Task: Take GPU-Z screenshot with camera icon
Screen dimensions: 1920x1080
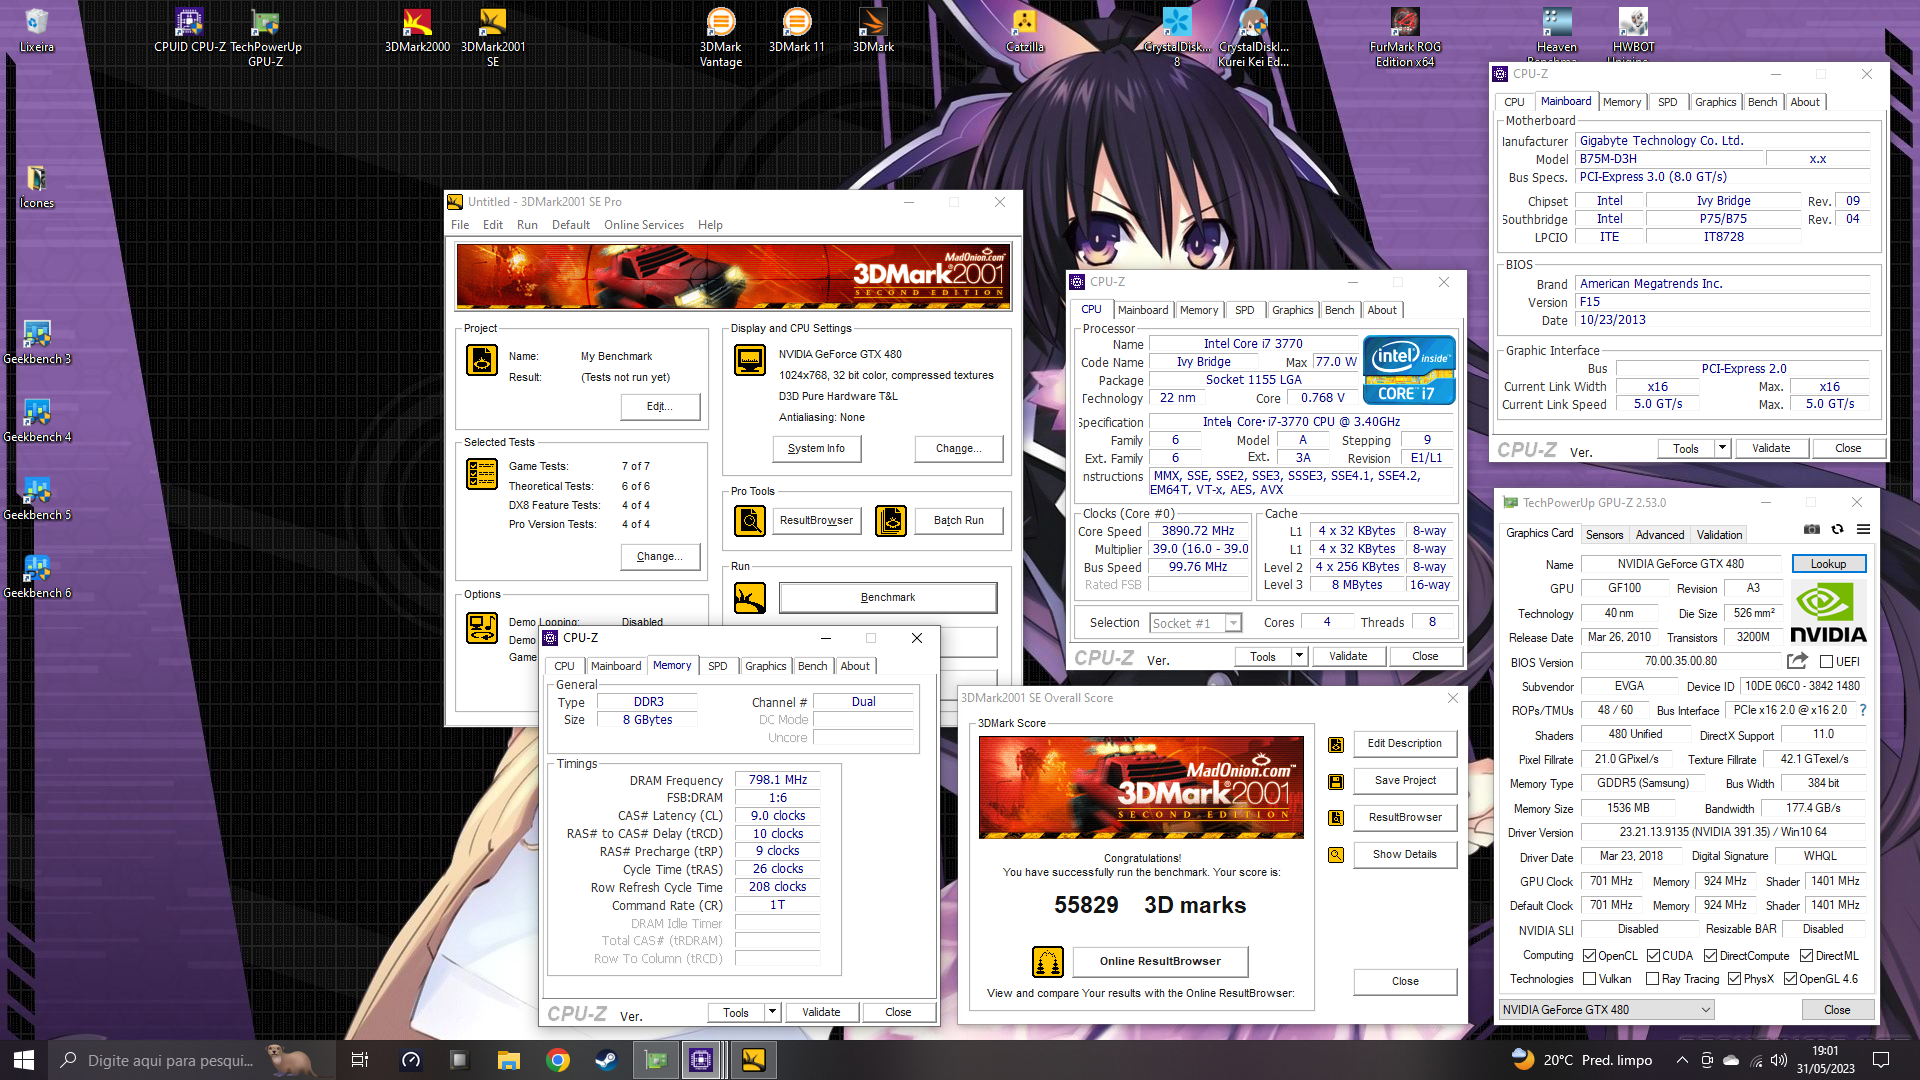Action: [x=1812, y=529]
